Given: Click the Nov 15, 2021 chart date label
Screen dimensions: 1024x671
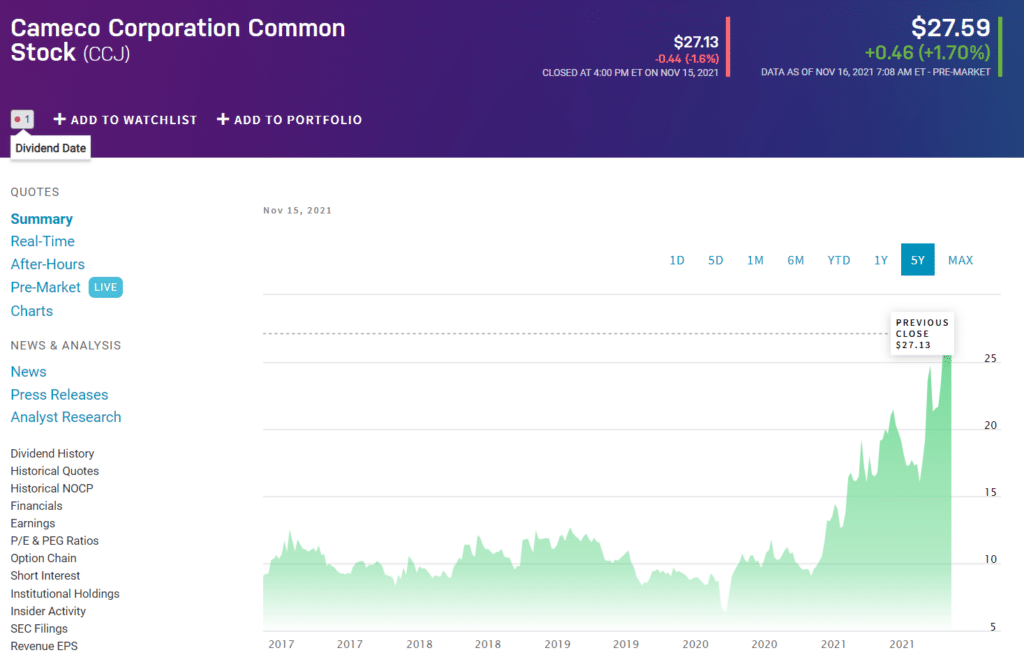Looking at the screenshot, I should pyautogui.click(x=297, y=210).
